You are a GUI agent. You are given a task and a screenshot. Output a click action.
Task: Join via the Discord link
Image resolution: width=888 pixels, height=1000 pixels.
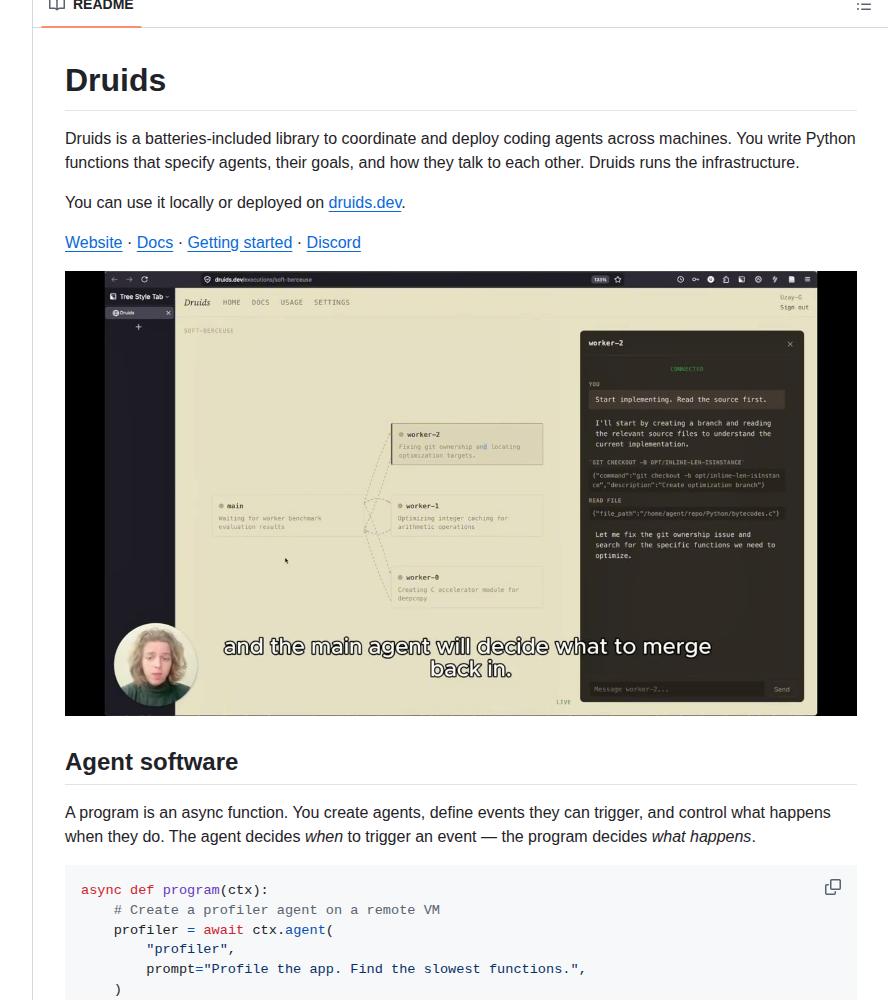(x=334, y=243)
